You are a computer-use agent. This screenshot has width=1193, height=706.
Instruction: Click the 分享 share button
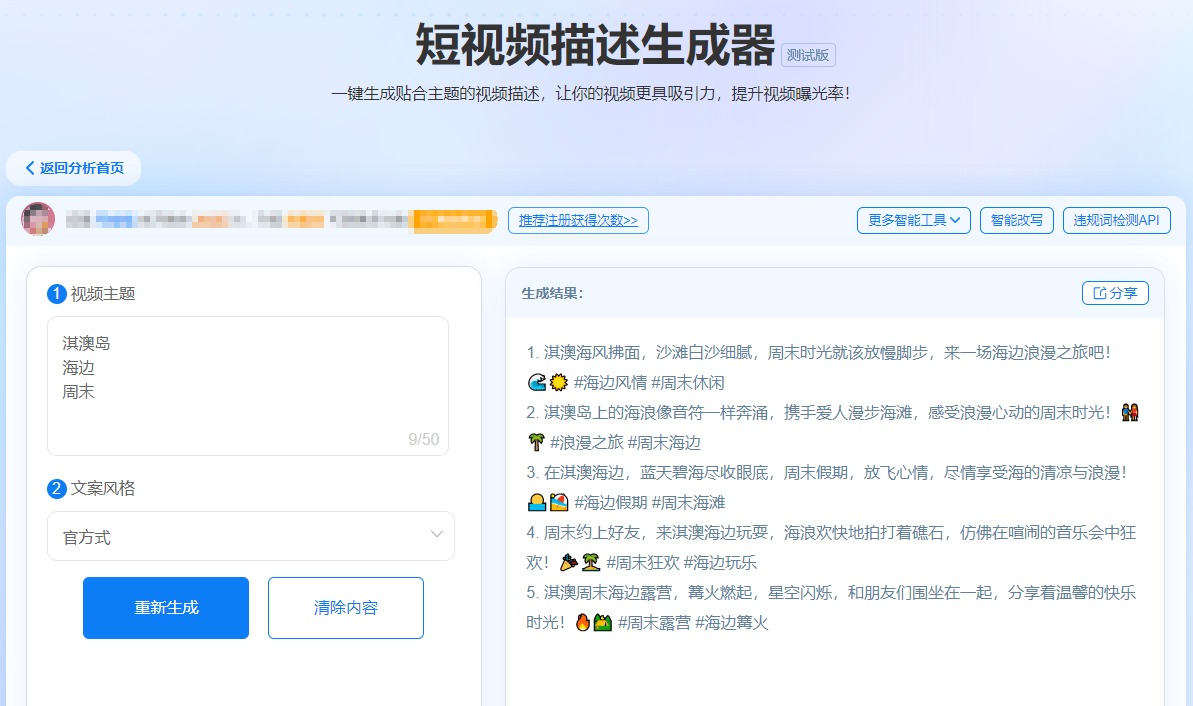click(1115, 293)
